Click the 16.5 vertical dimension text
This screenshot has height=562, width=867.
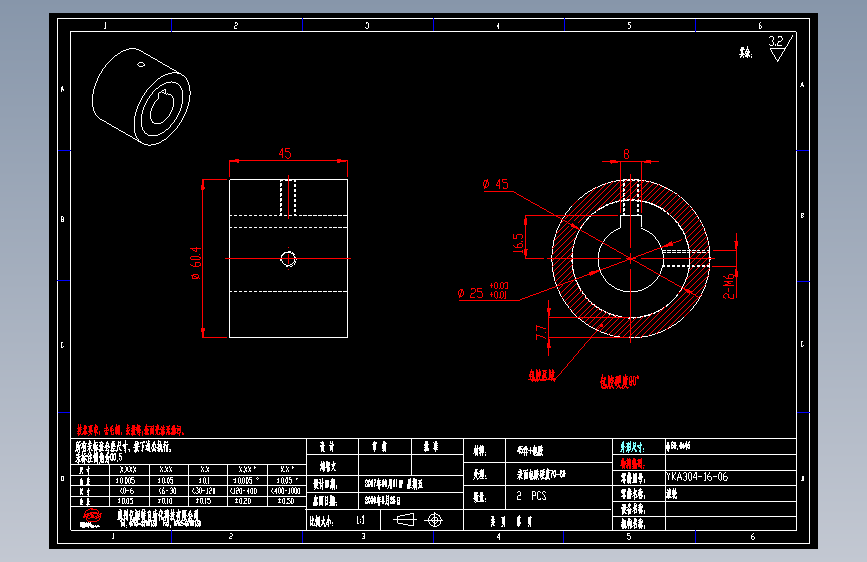(518, 243)
